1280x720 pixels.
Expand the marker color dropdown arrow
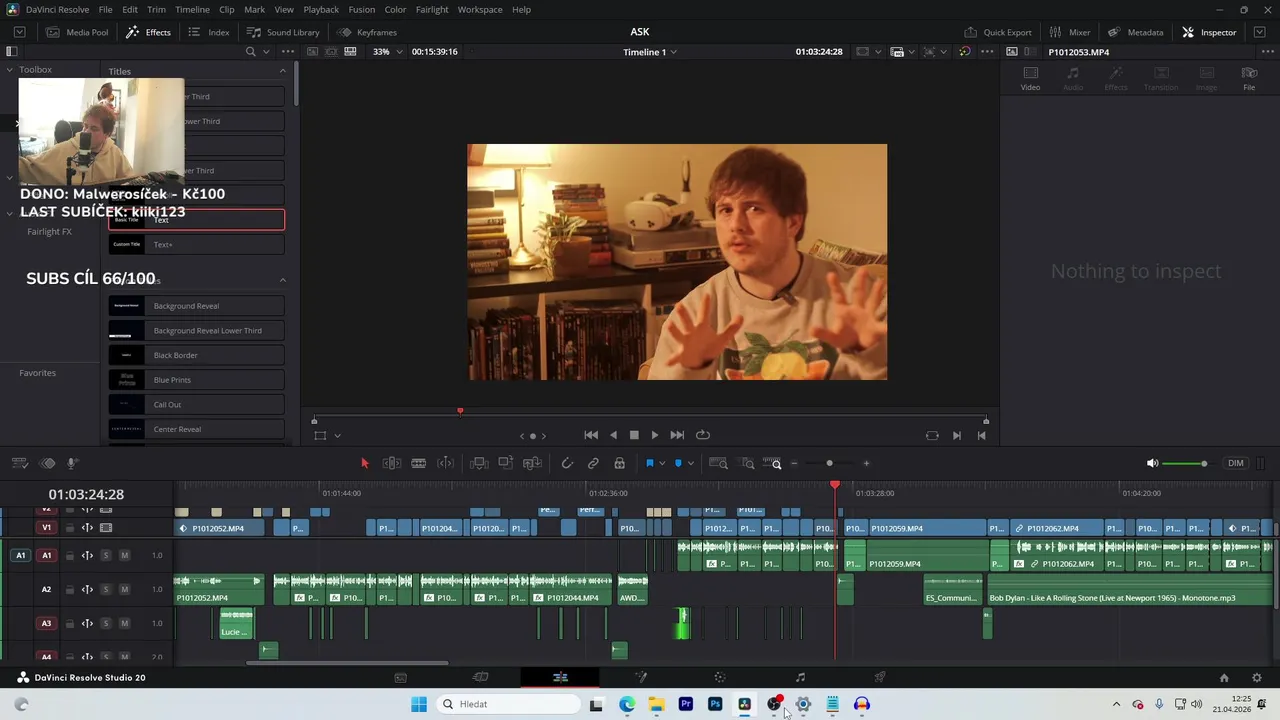pyautogui.click(x=691, y=463)
